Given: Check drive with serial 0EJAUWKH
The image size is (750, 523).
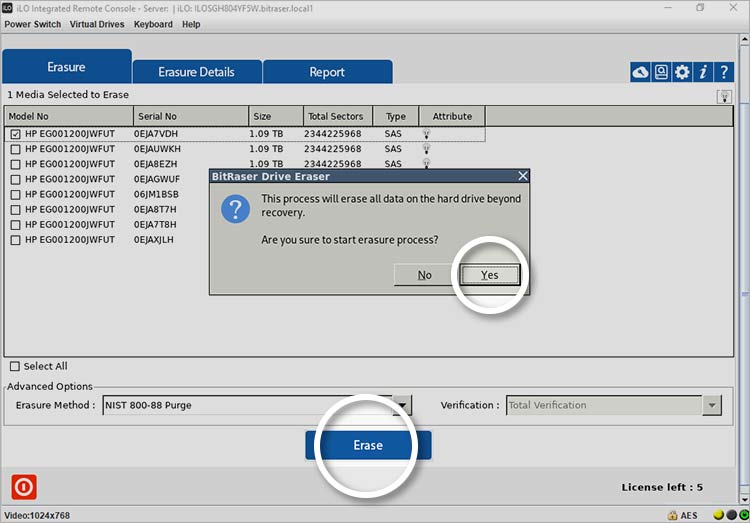Looking at the screenshot, I should tap(15, 149).
